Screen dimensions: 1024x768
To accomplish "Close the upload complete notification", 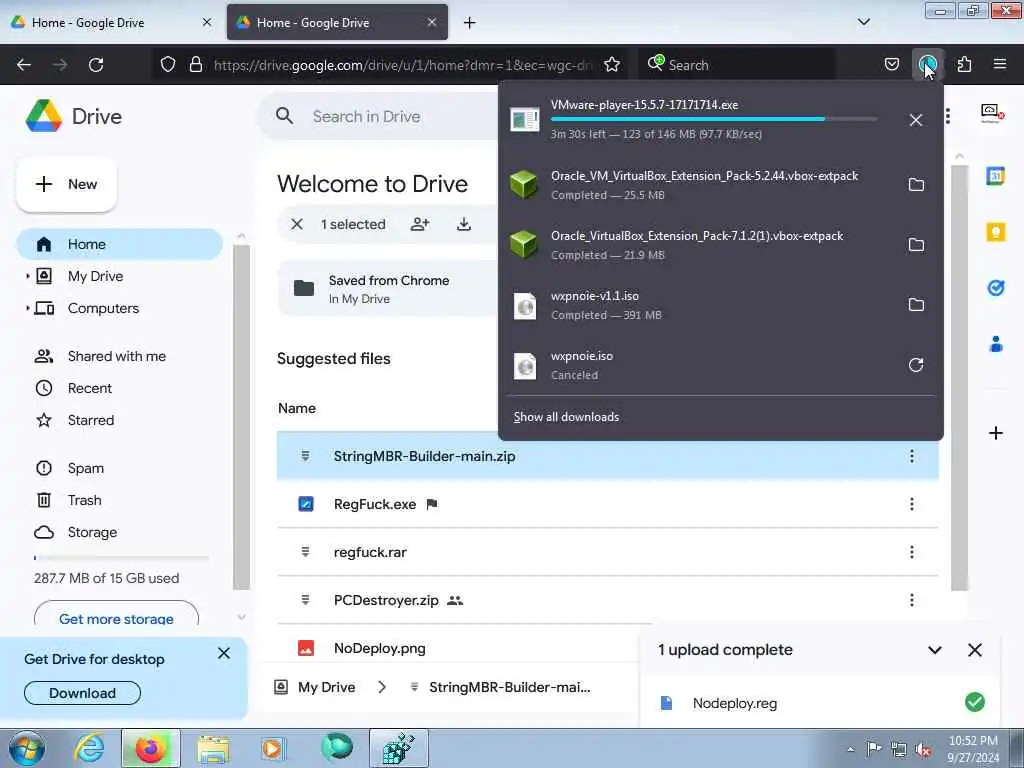I will (974, 650).
